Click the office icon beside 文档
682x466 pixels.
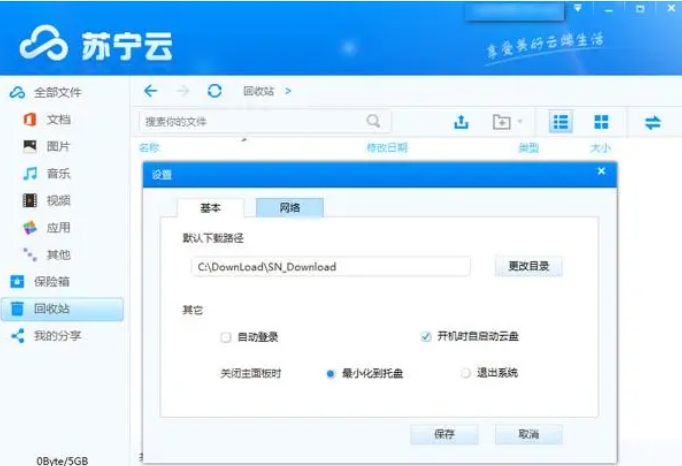(30, 119)
